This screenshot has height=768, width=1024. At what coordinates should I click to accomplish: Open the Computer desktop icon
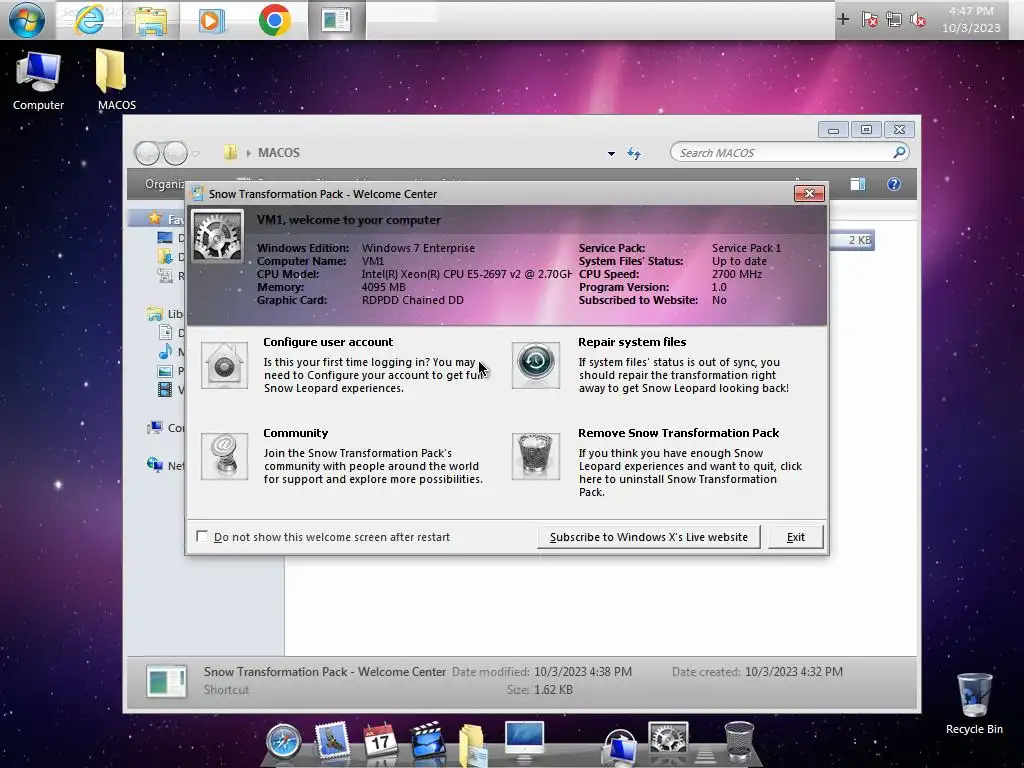tap(39, 81)
